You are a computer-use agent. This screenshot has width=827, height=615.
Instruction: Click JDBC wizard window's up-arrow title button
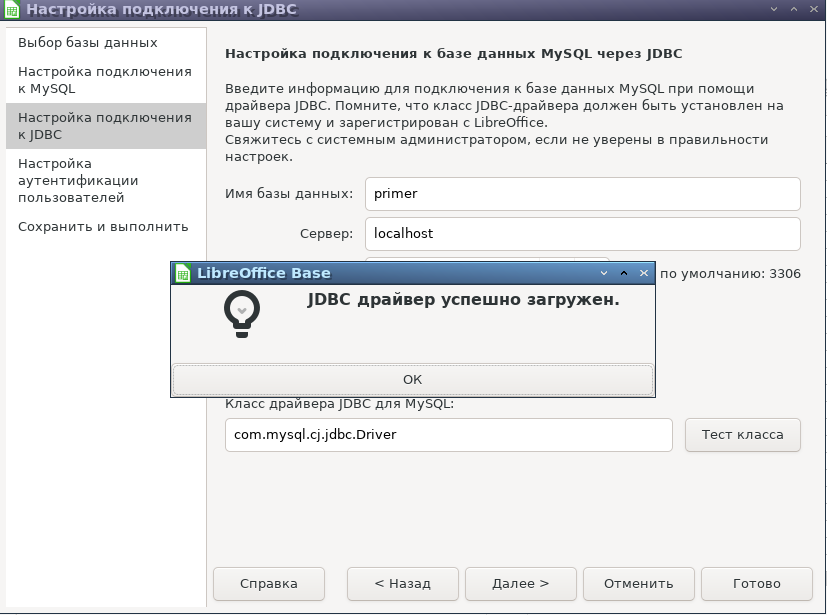794,9
